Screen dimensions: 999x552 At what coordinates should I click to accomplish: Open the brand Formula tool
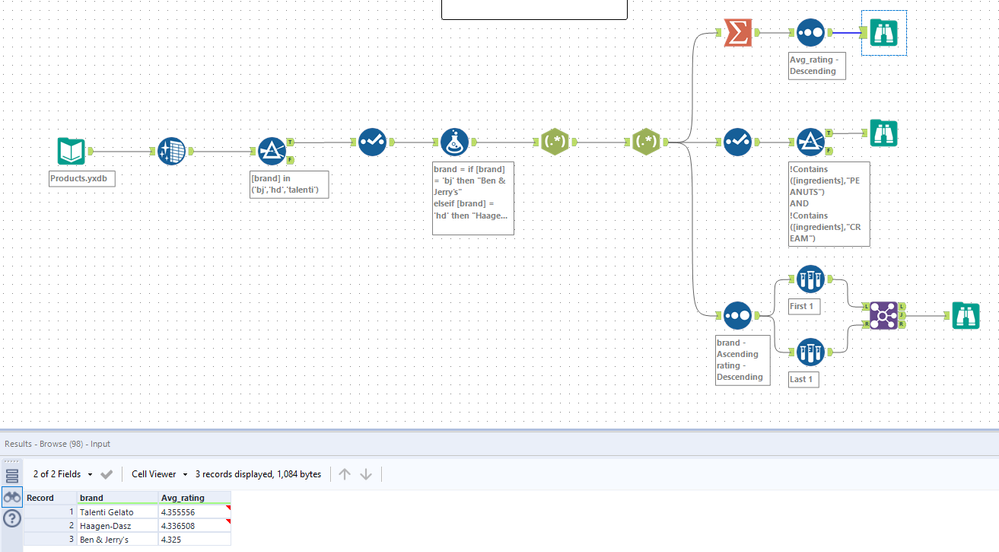pyautogui.click(x=454, y=142)
